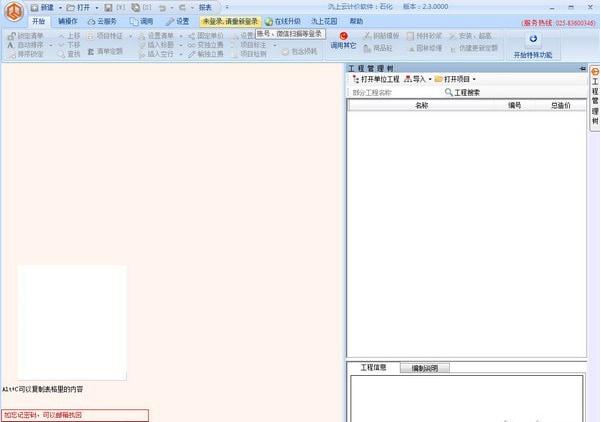Click the 打开项目 folder button
The image size is (601, 422).
point(452,79)
